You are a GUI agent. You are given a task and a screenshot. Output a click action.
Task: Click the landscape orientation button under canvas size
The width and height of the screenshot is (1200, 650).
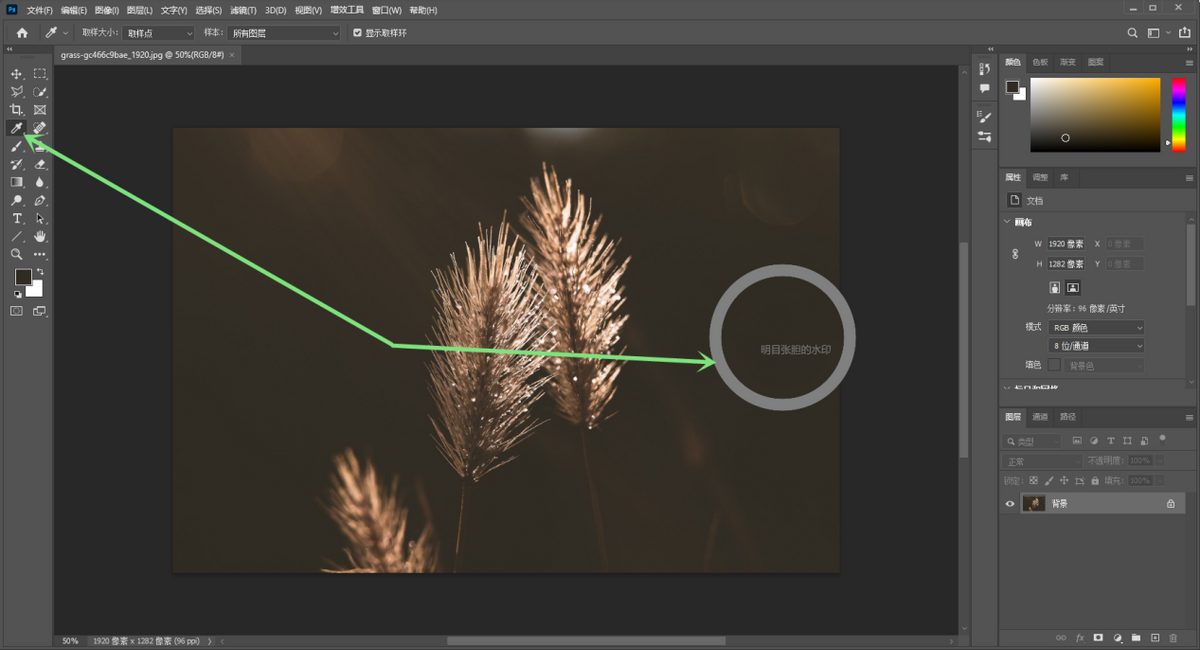1073,288
